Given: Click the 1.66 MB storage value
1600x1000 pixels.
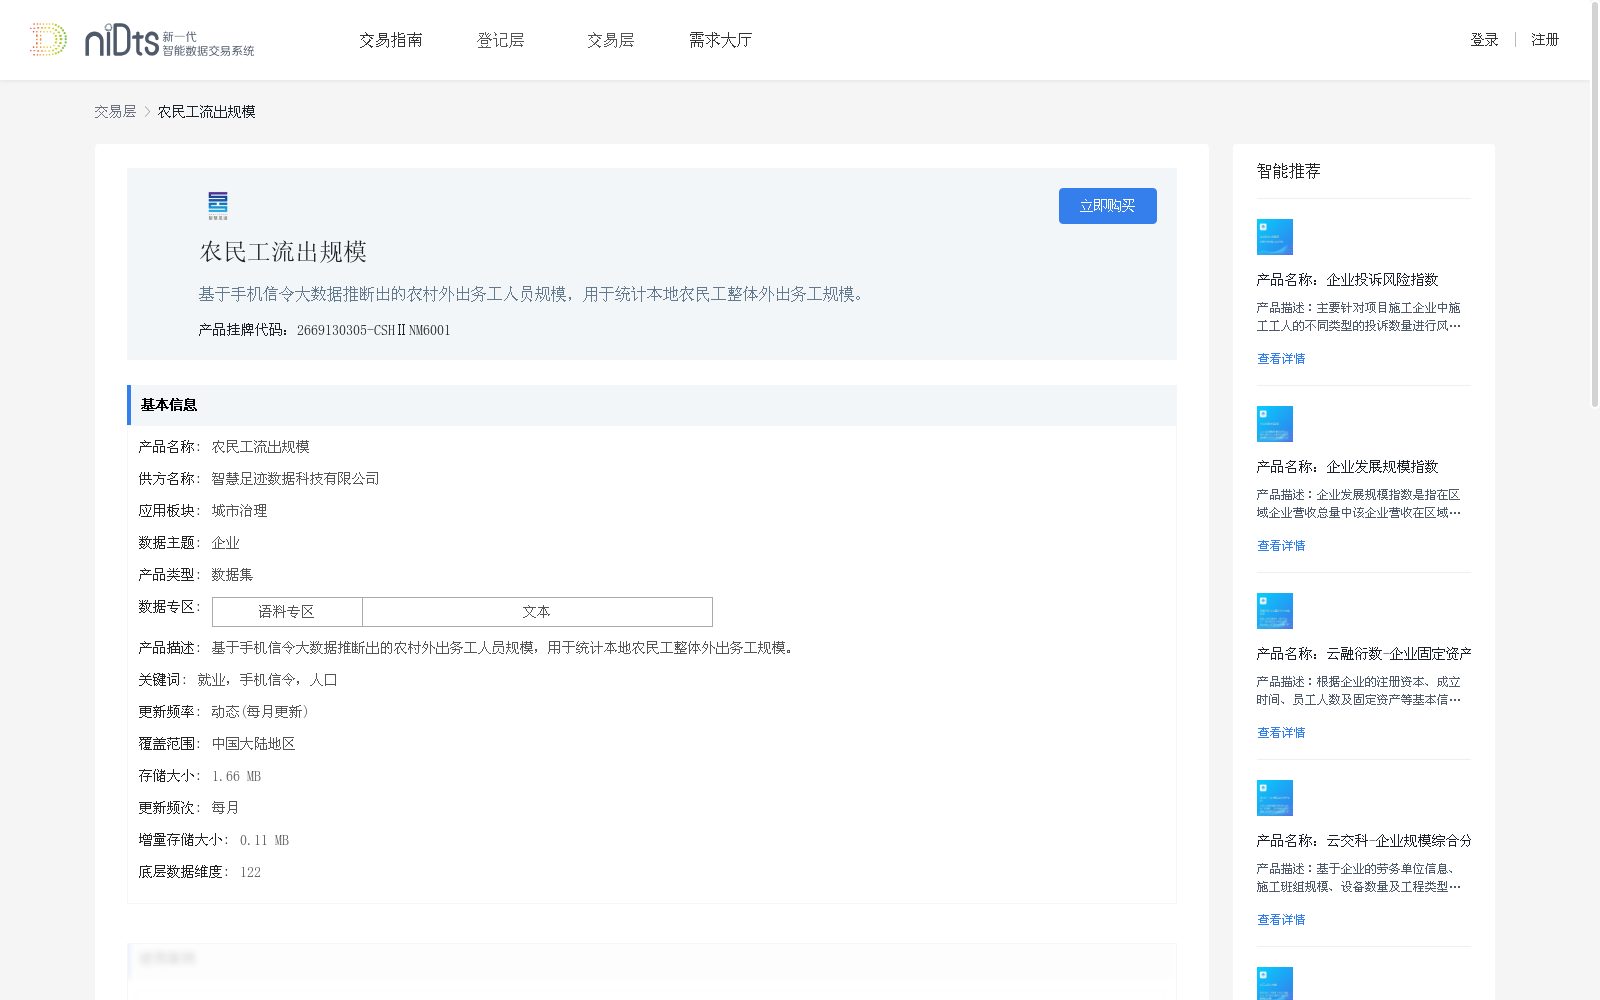Looking at the screenshot, I should 236,777.
